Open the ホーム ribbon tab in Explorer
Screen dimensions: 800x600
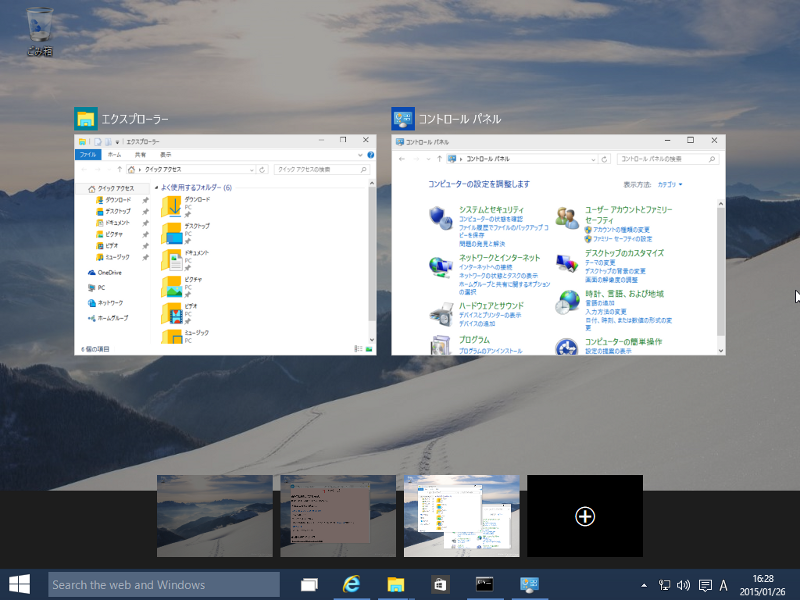pyautogui.click(x=114, y=155)
